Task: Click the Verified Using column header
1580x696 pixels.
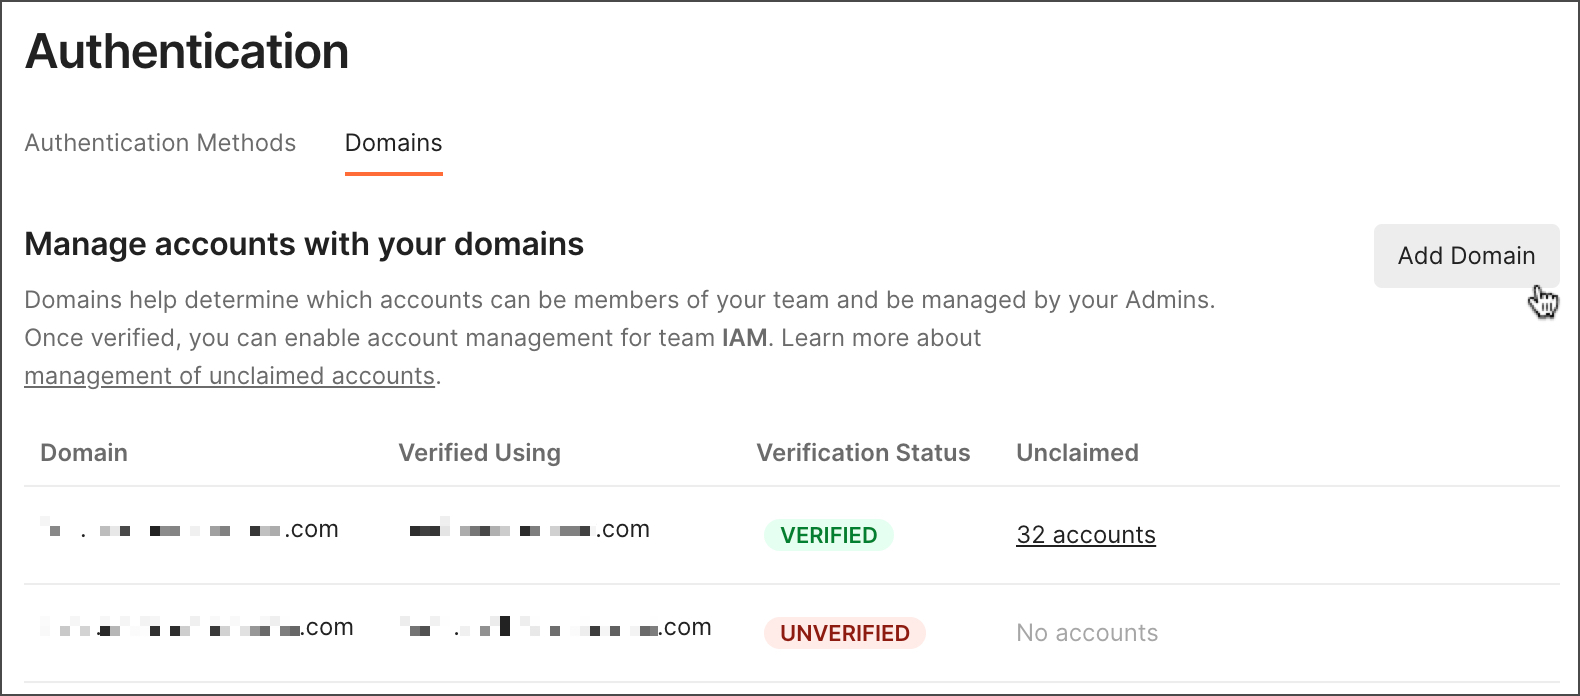Action: click(x=480, y=452)
